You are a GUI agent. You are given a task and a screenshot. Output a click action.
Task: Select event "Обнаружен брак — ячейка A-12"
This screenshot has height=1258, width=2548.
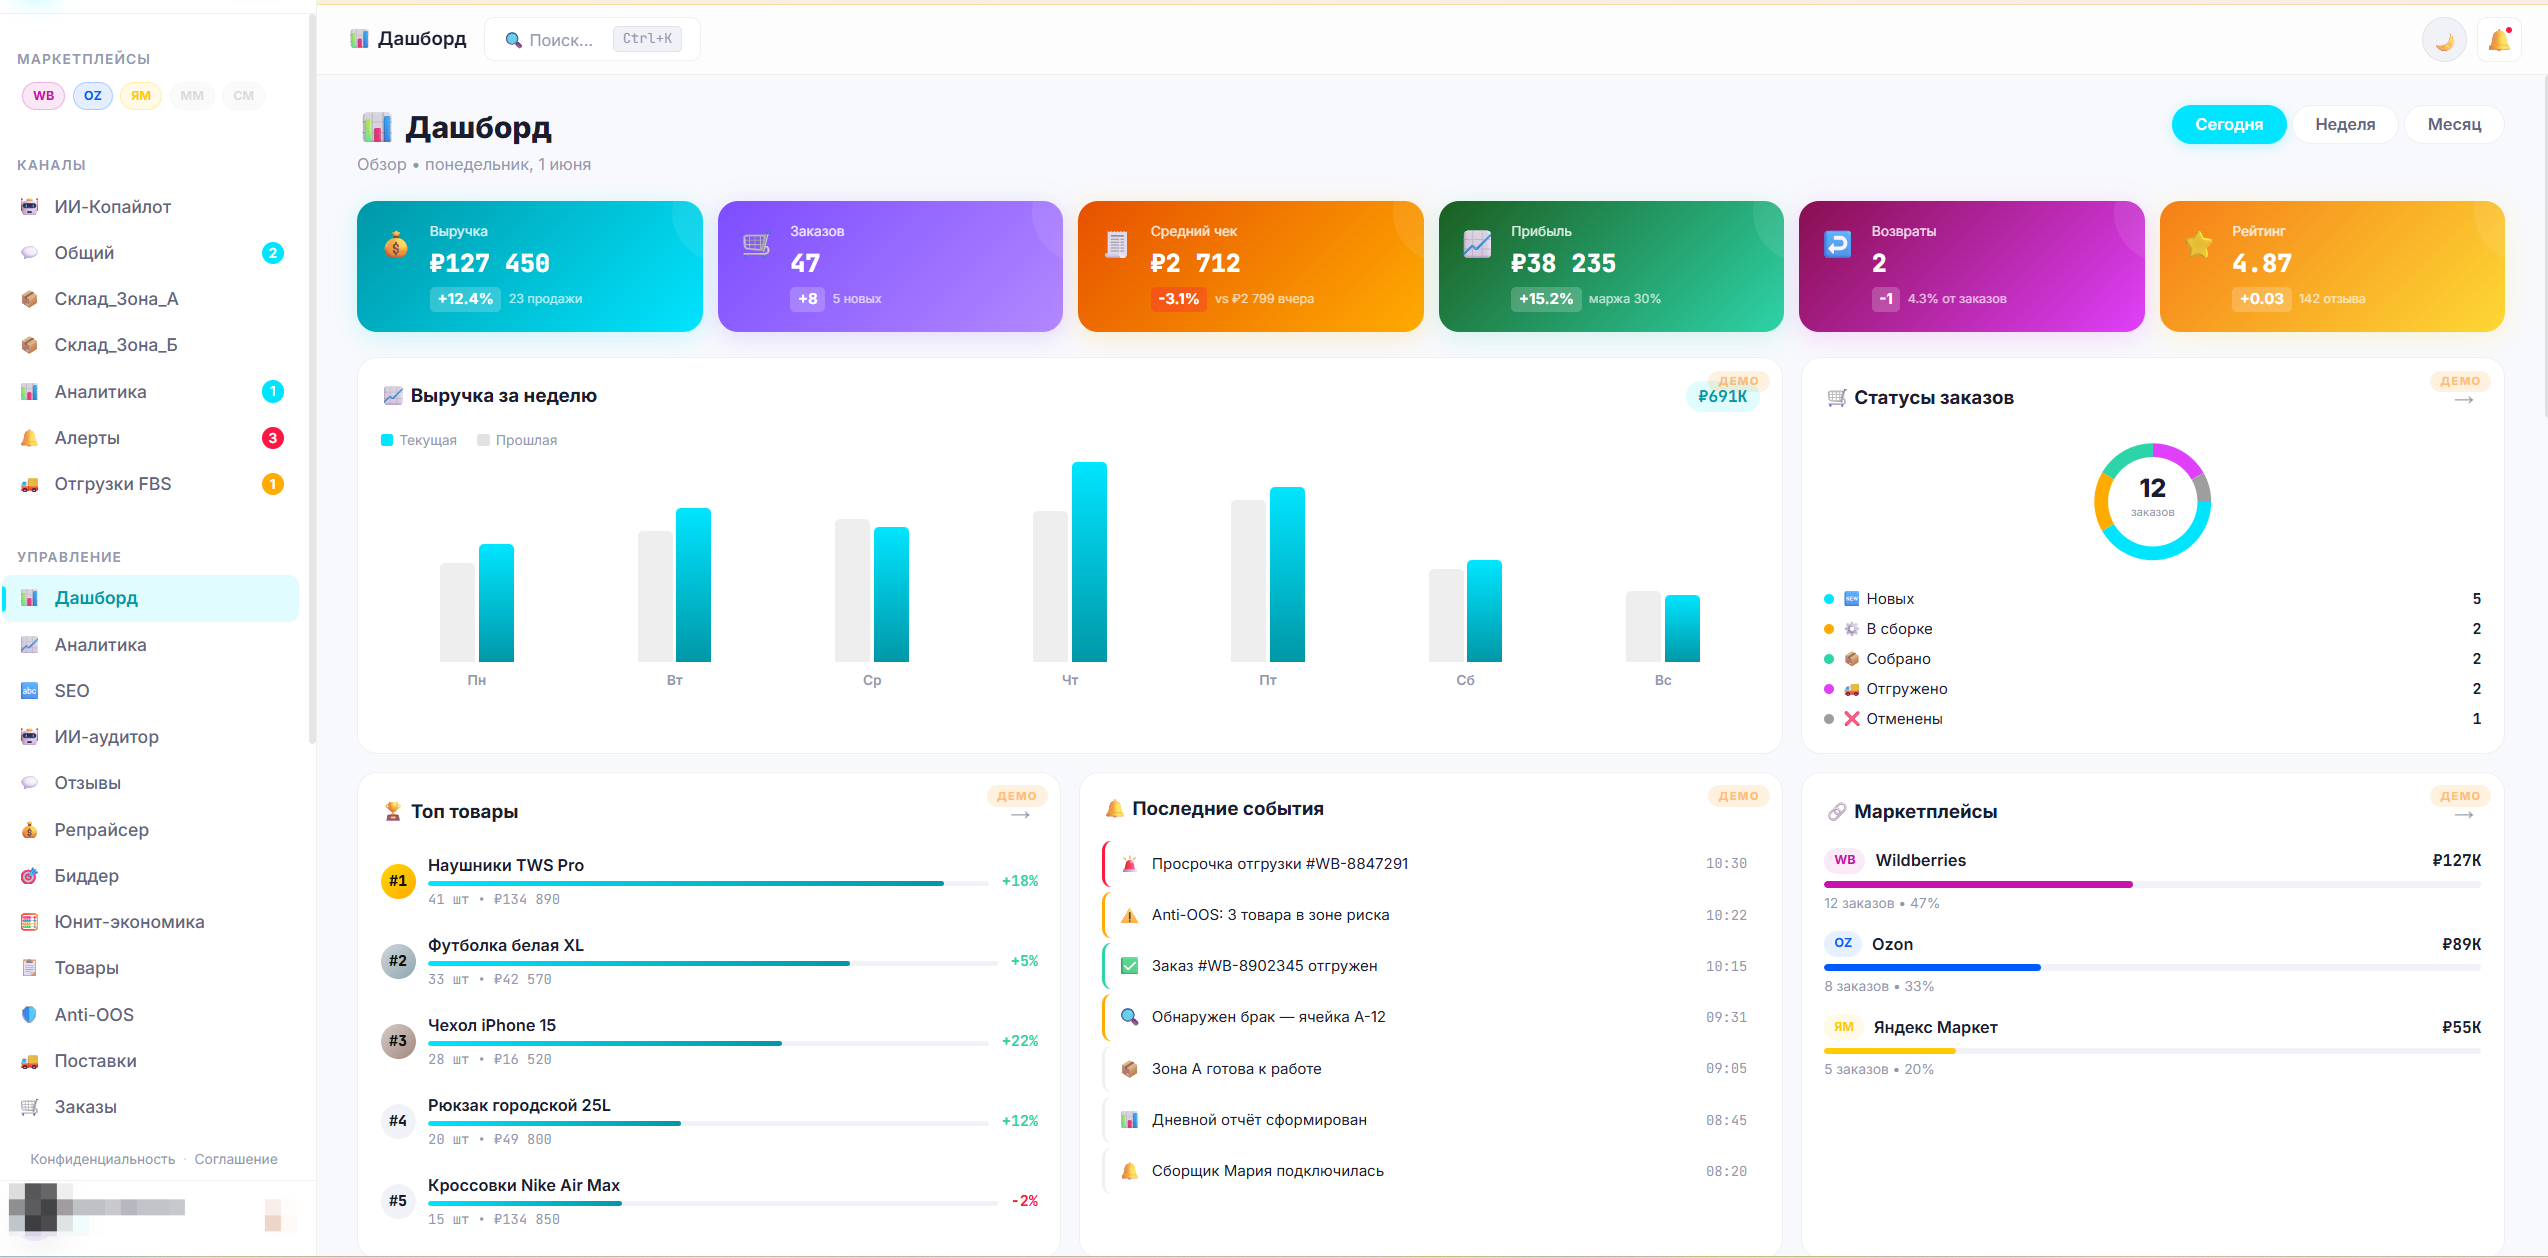[1431, 1017]
